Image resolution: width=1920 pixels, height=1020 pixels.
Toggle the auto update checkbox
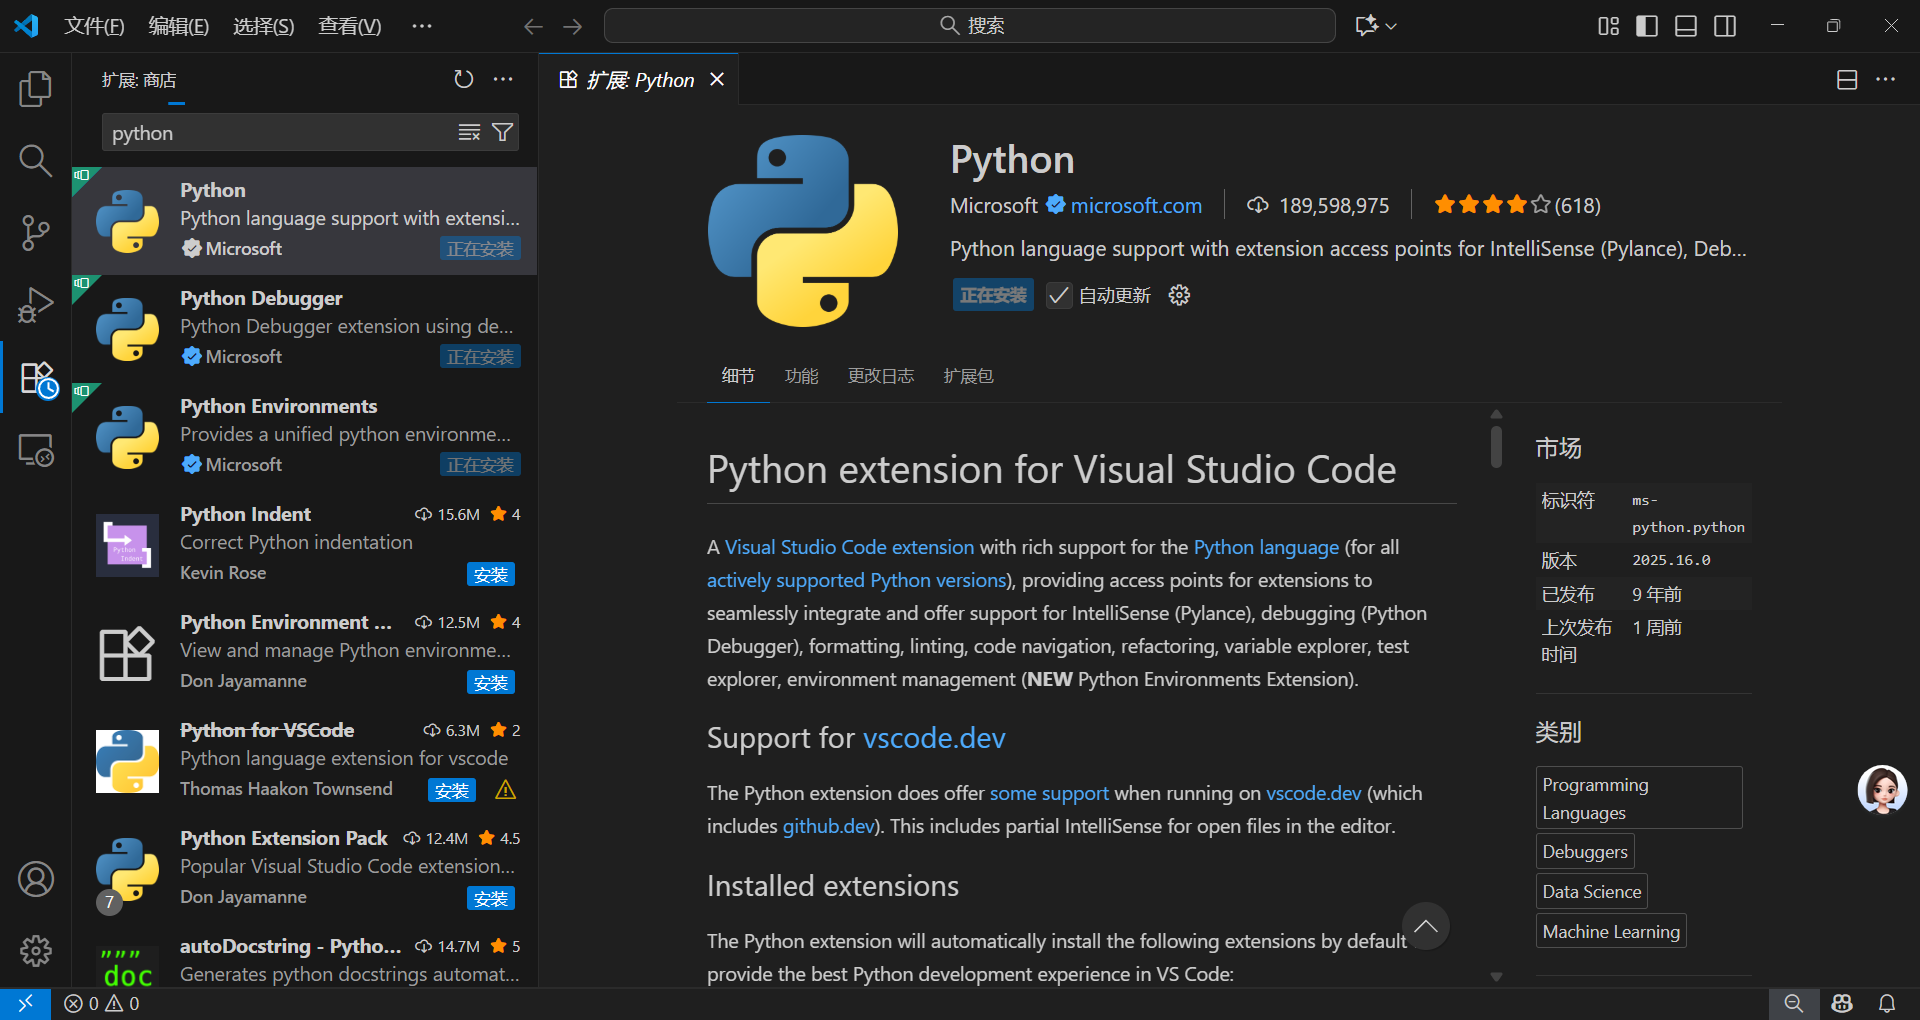[x=1058, y=295]
